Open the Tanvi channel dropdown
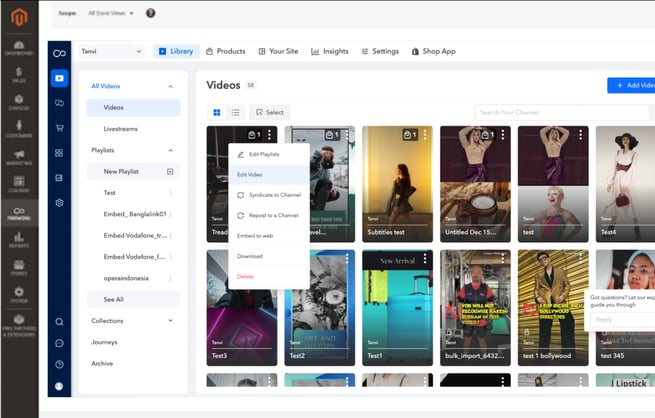655x418 pixels. point(111,51)
